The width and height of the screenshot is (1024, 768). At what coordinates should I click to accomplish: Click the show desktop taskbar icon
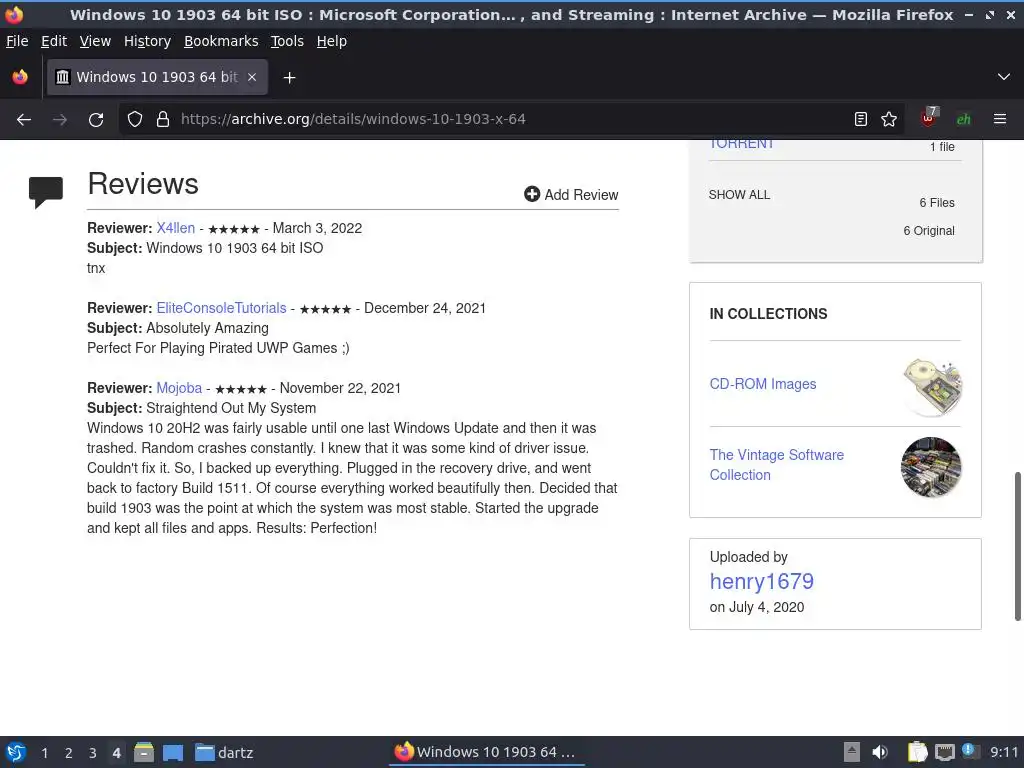pos(173,753)
